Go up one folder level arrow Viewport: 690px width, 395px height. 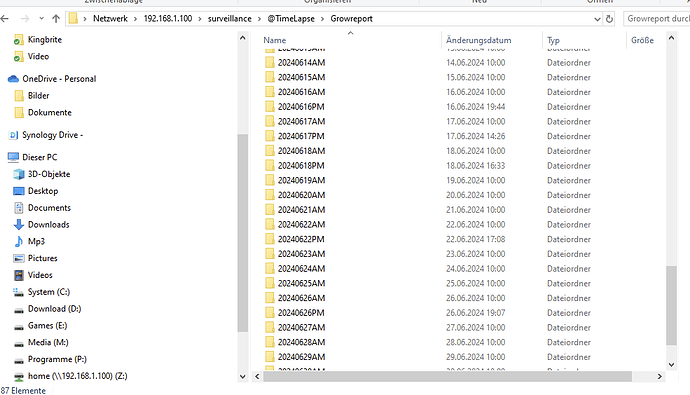coord(56,18)
